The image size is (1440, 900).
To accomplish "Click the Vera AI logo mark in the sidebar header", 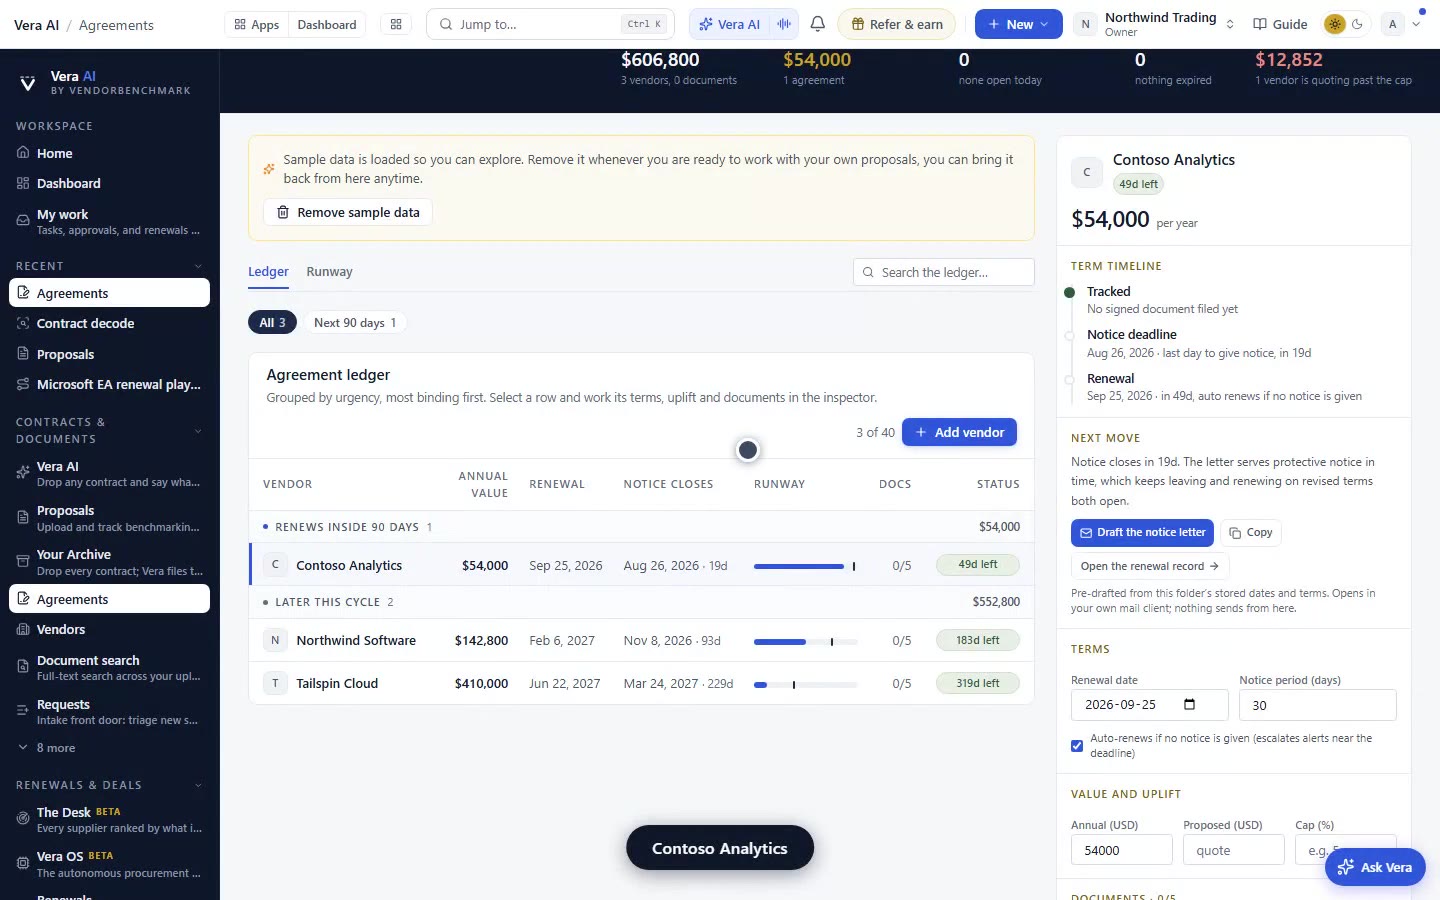I will click(28, 83).
